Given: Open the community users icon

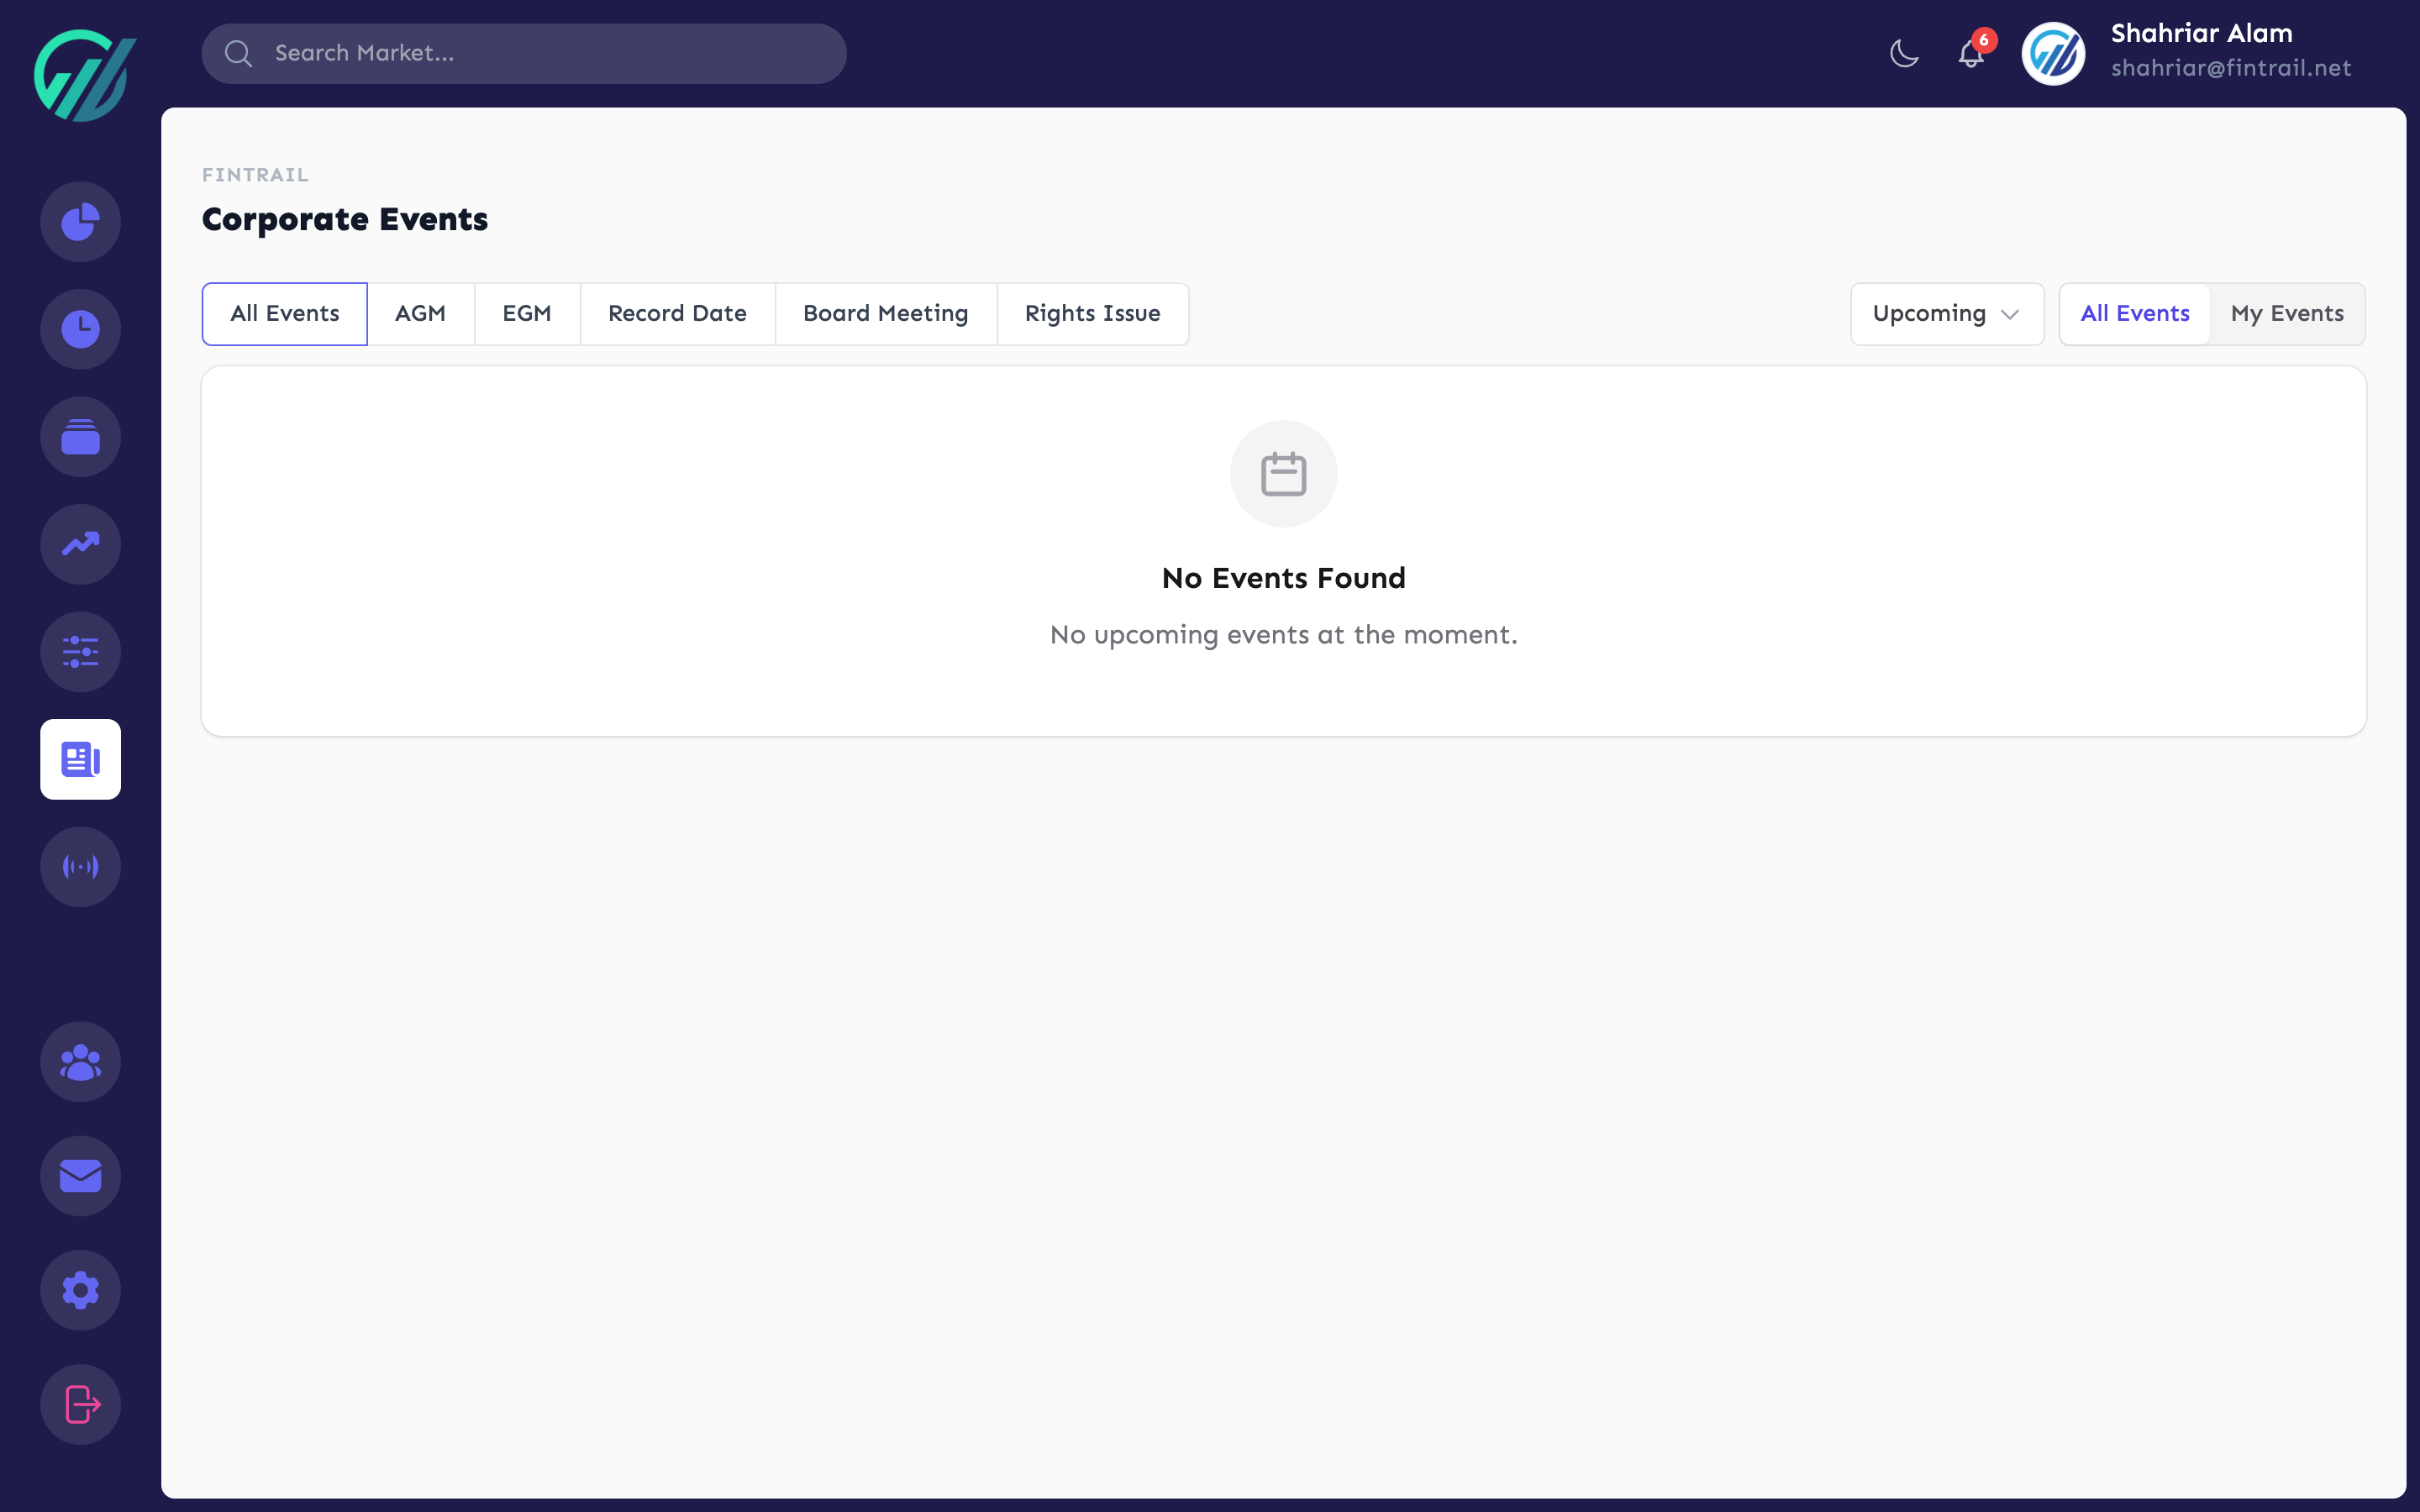Looking at the screenshot, I should point(80,1061).
